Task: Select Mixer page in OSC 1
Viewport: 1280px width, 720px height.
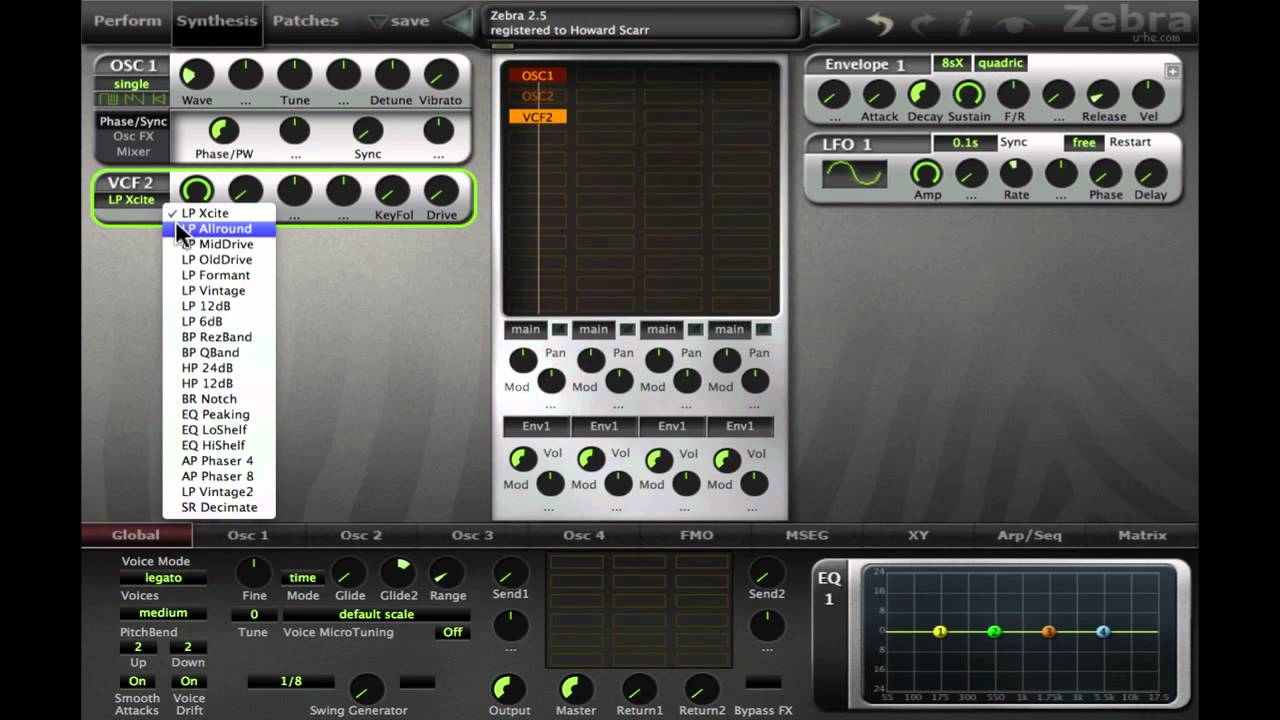Action: [133, 152]
